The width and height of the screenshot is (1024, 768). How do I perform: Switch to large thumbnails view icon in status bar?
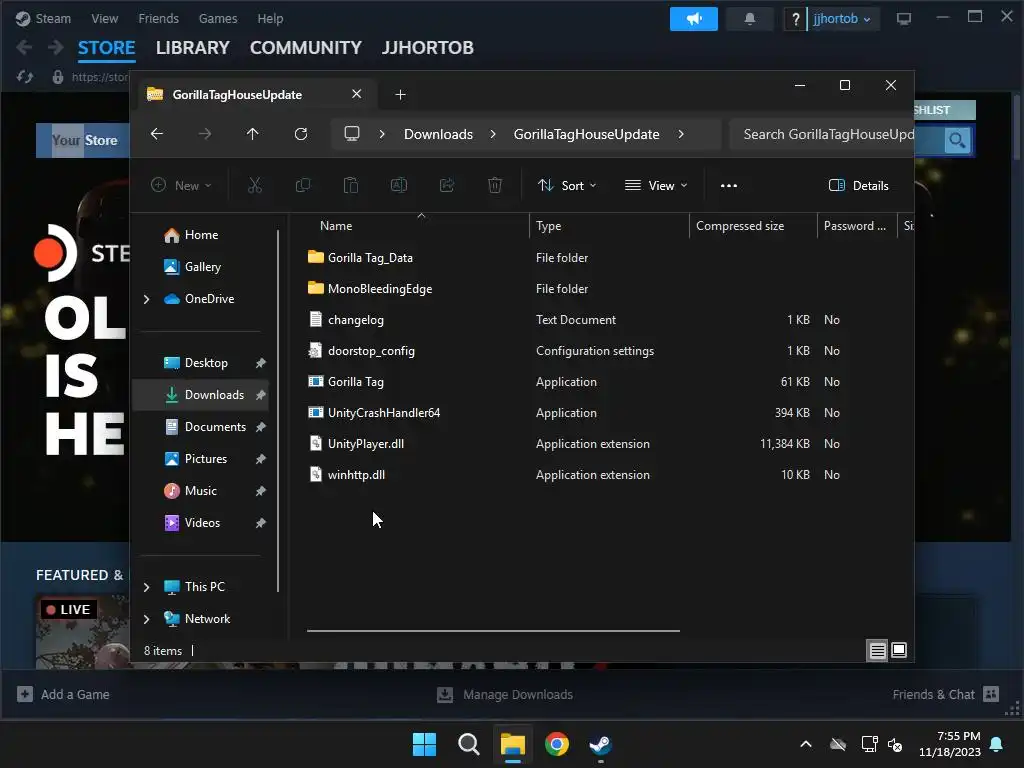click(899, 650)
